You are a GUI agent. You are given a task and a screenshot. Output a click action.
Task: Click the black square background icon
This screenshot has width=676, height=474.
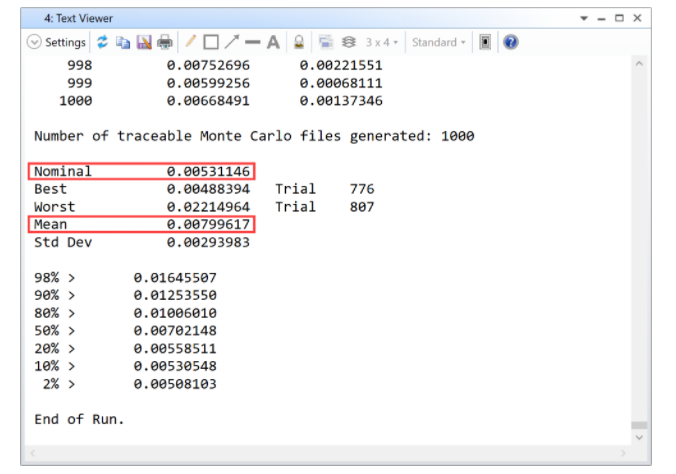[485, 42]
